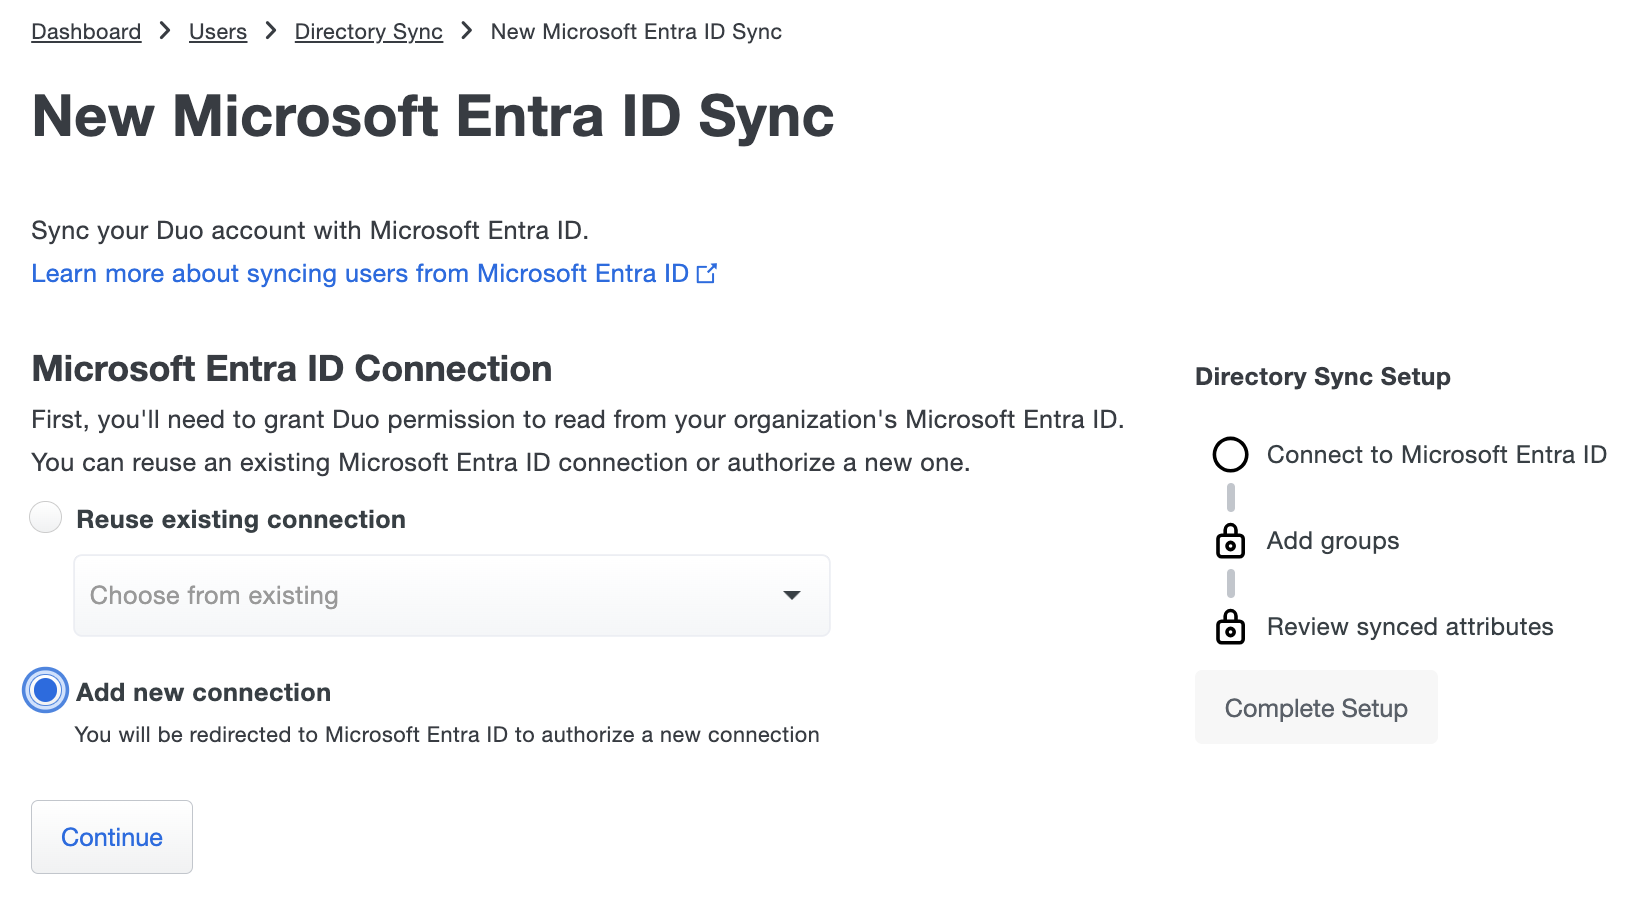Click the Add groups setup step

click(1332, 541)
